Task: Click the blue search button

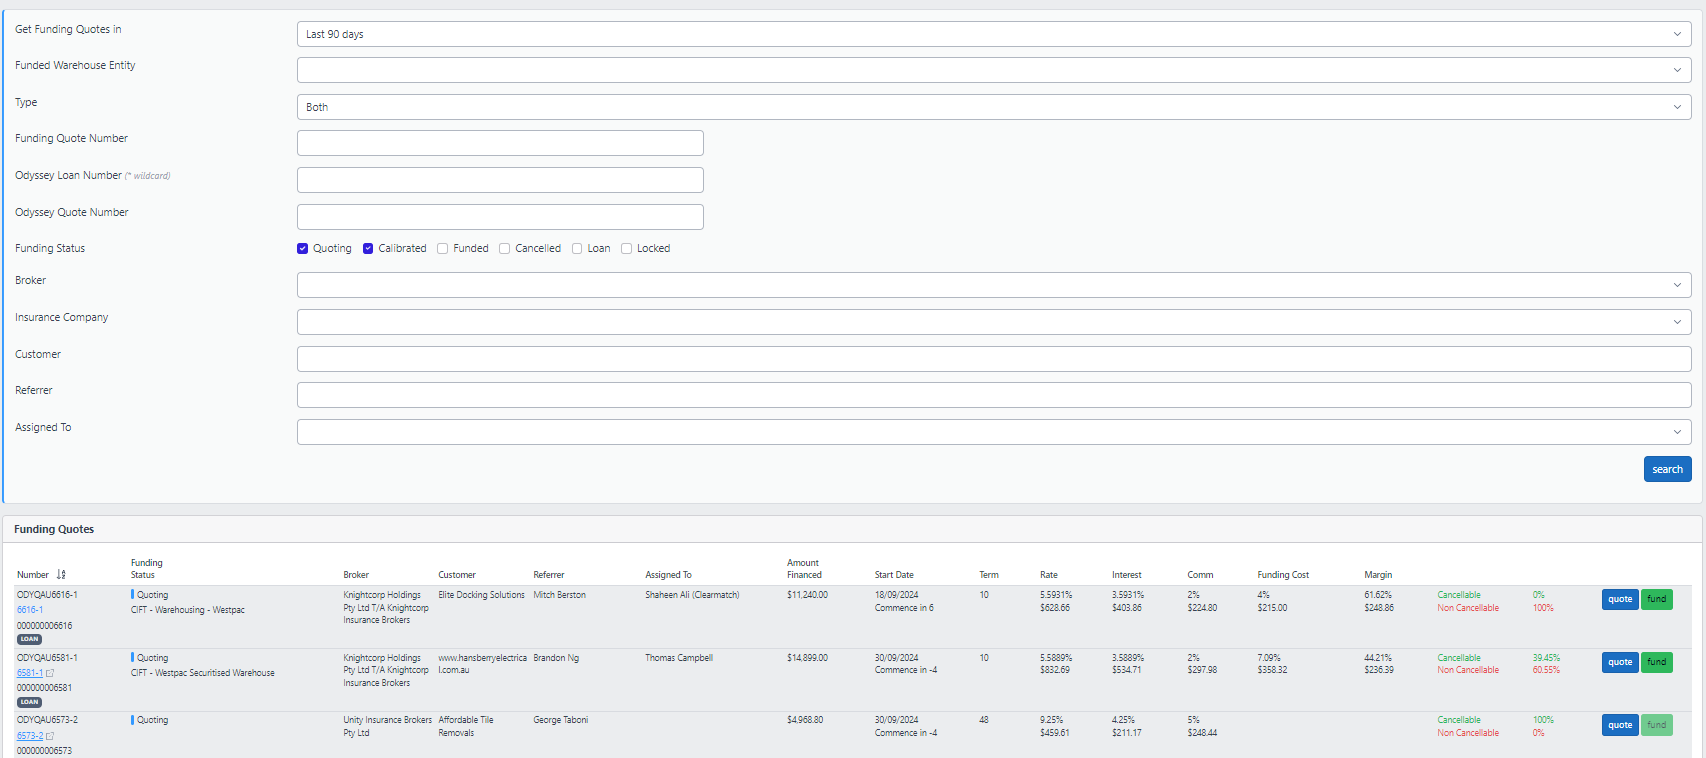Action: click(1667, 469)
